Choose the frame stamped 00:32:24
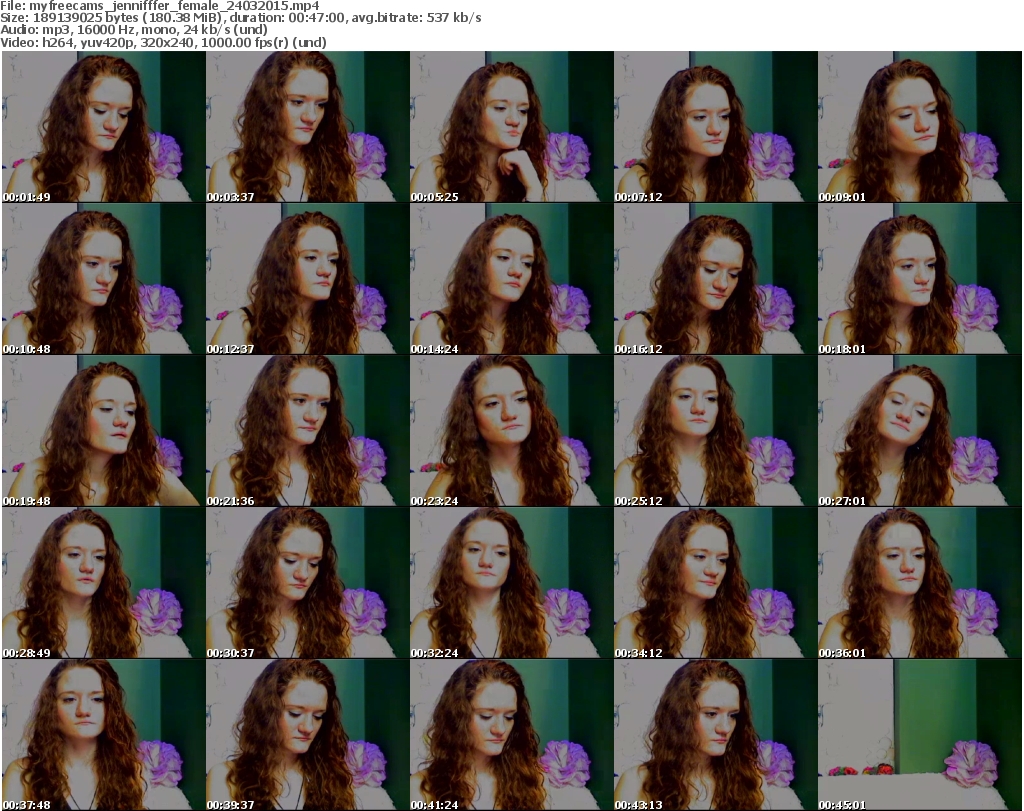The width and height of the screenshot is (1024, 811). 511,583
